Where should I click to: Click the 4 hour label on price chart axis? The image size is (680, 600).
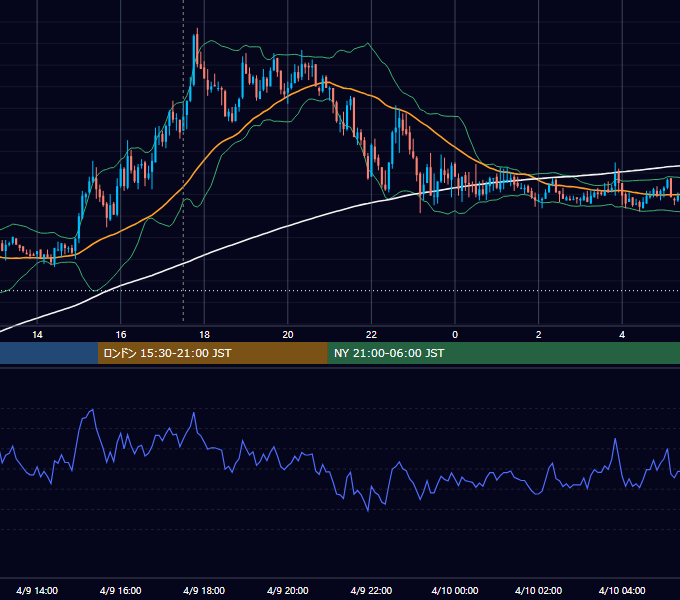(622, 335)
